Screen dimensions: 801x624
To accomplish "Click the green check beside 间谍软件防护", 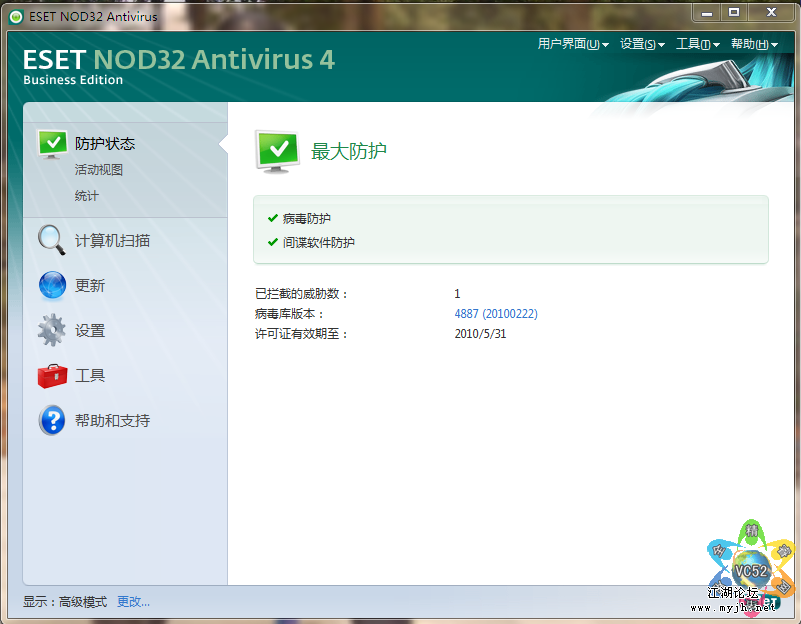I will click(x=273, y=242).
